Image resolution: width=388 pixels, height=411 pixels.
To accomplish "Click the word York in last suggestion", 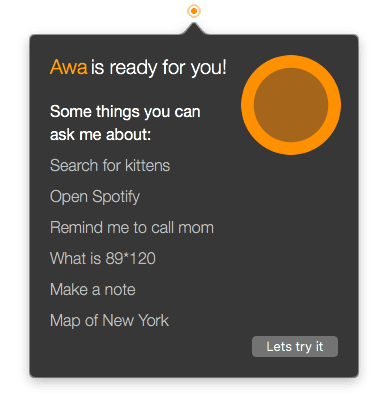I will 153,321.
